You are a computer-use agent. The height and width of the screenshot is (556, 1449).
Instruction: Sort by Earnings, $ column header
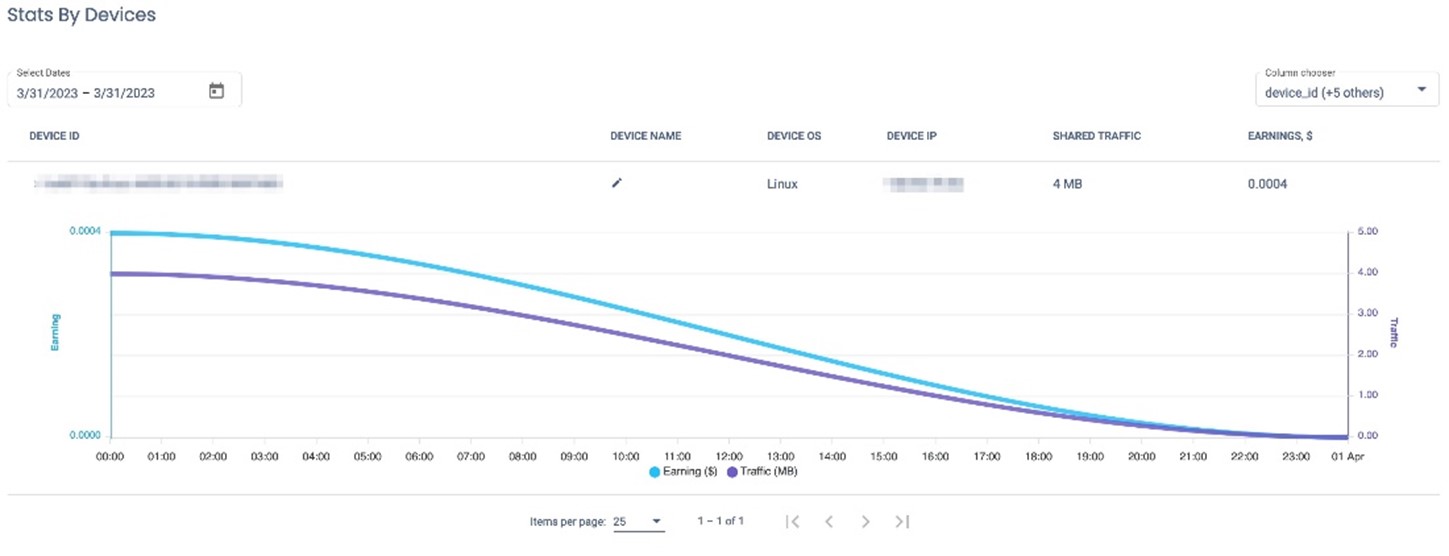click(1280, 136)
